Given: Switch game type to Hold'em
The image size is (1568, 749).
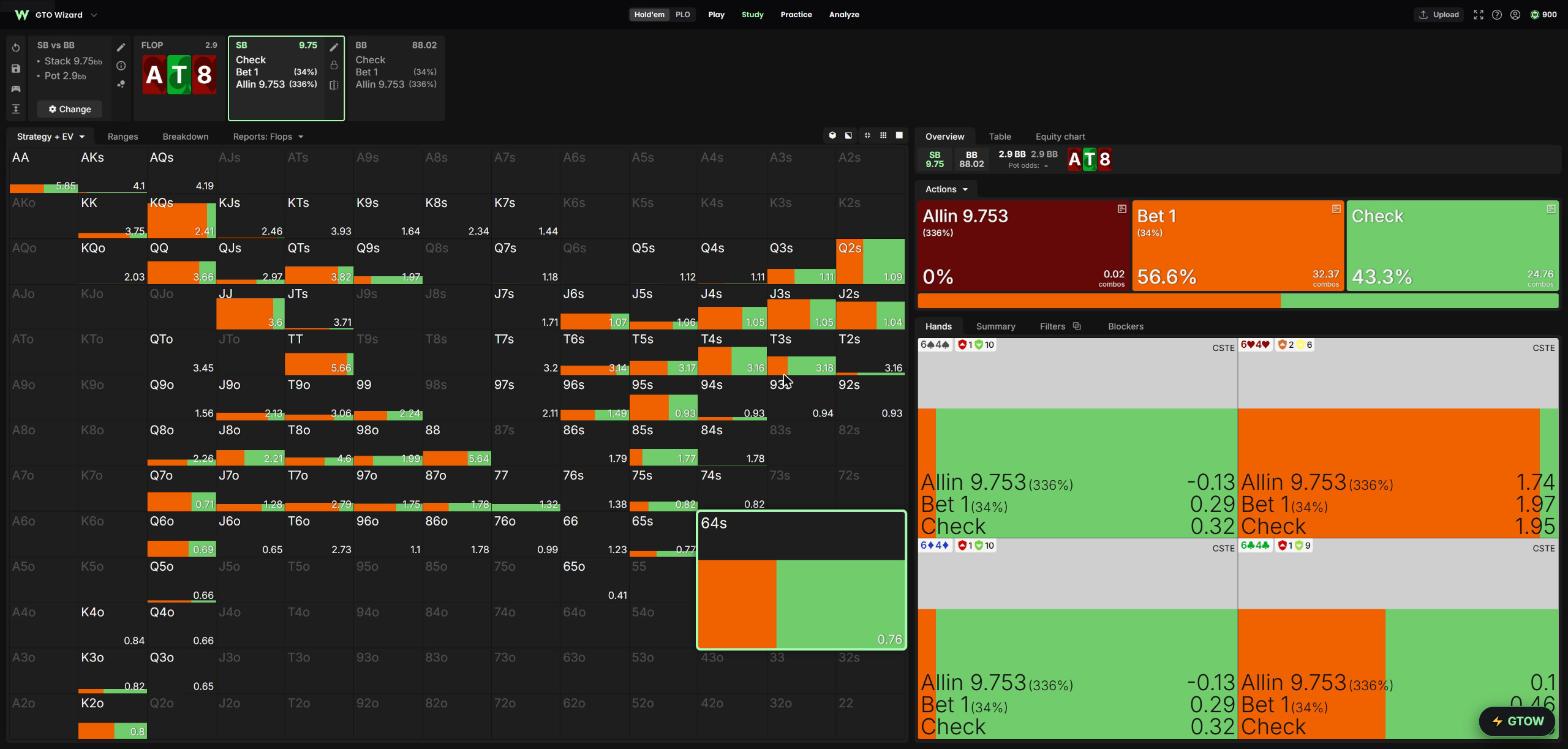Looking at the screenshot, I should 649,15.
